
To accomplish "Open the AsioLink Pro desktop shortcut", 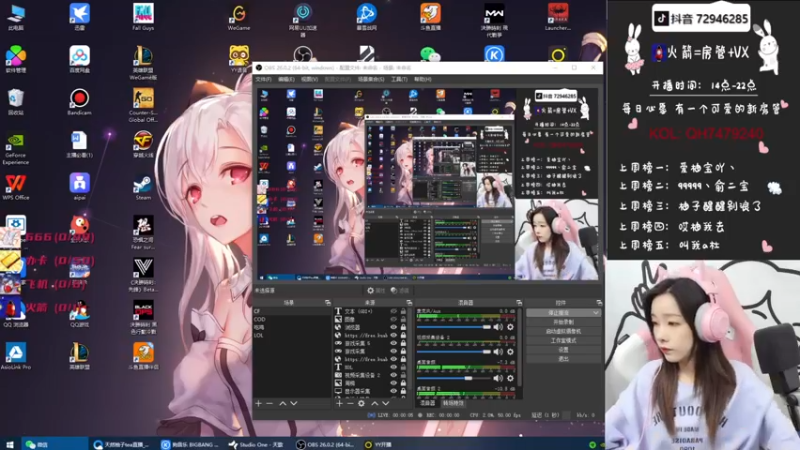I will [x=16, y=356].
